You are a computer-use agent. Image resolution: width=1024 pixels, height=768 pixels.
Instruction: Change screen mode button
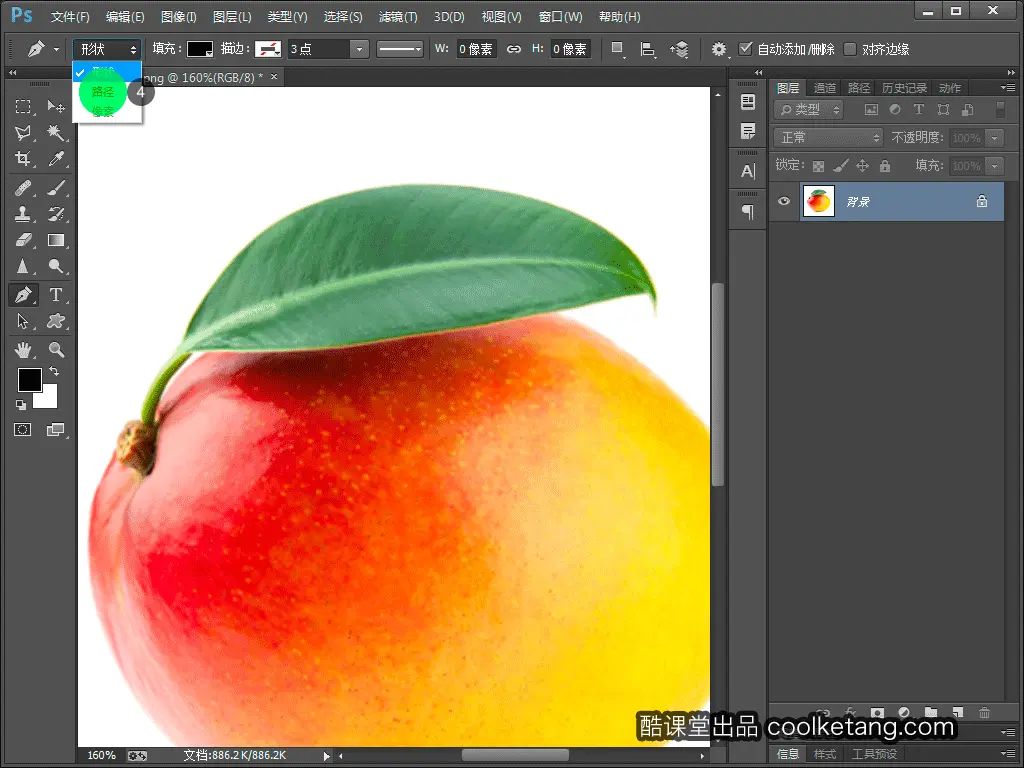coord(56,430)
